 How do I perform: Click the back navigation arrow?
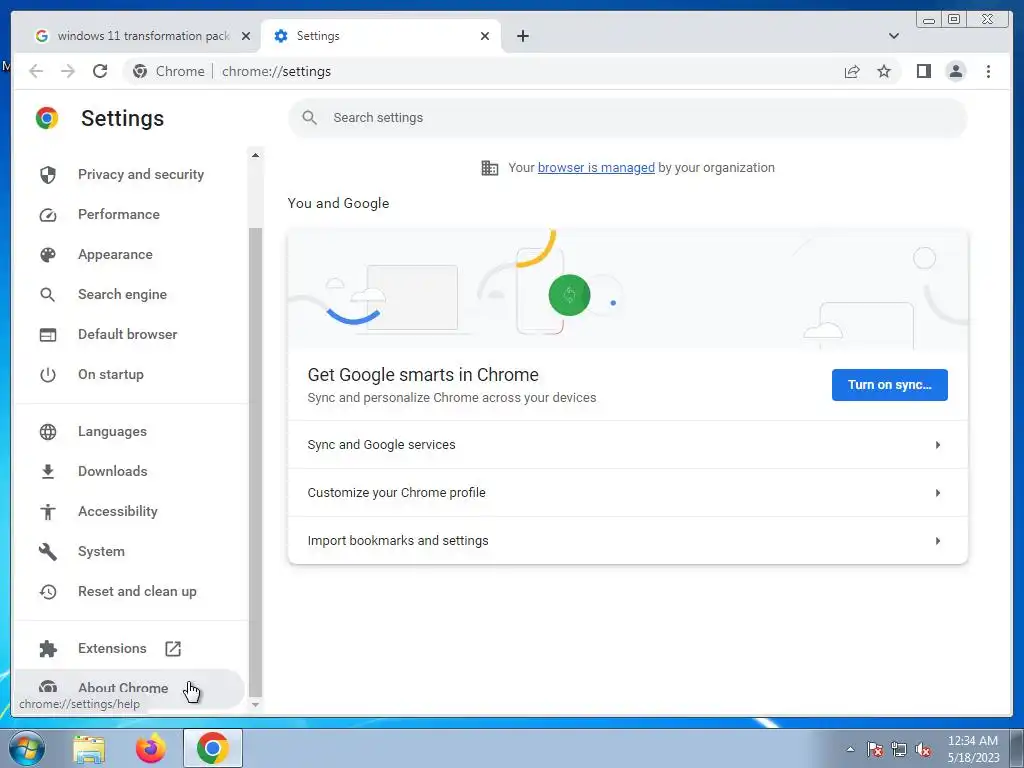click(x=36, y=71)
